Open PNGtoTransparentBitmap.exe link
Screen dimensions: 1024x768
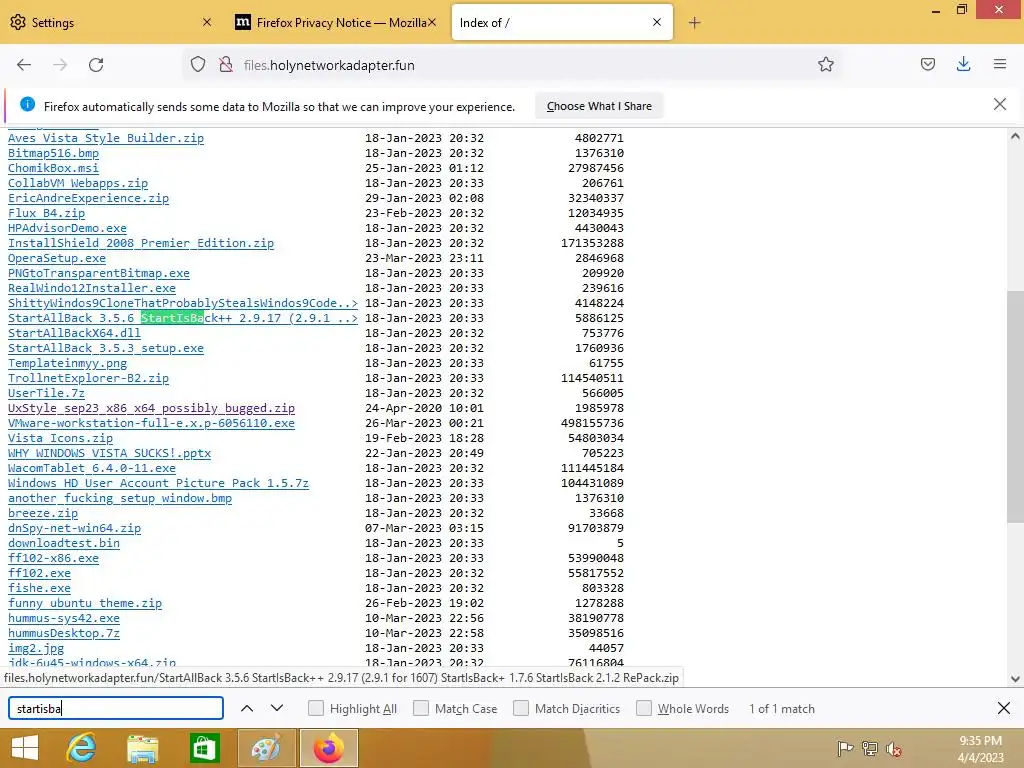[99, 273]
